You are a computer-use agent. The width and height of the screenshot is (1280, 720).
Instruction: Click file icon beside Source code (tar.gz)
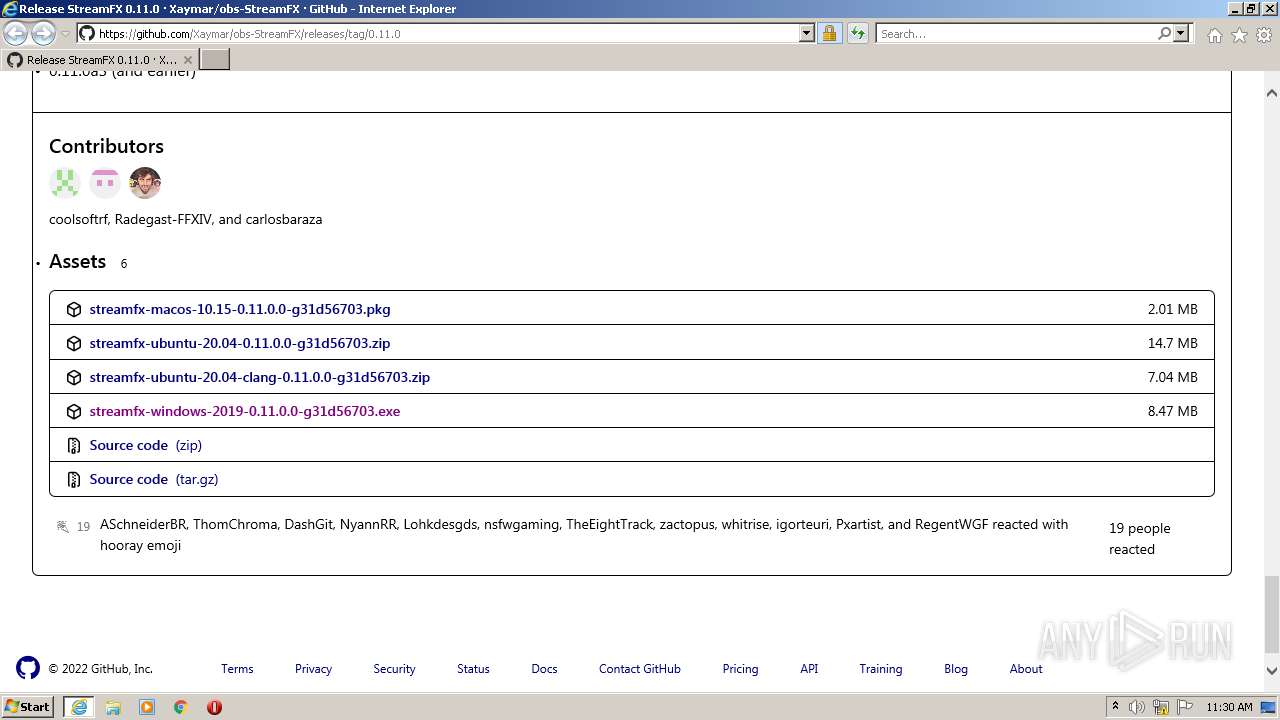(73, 479)
